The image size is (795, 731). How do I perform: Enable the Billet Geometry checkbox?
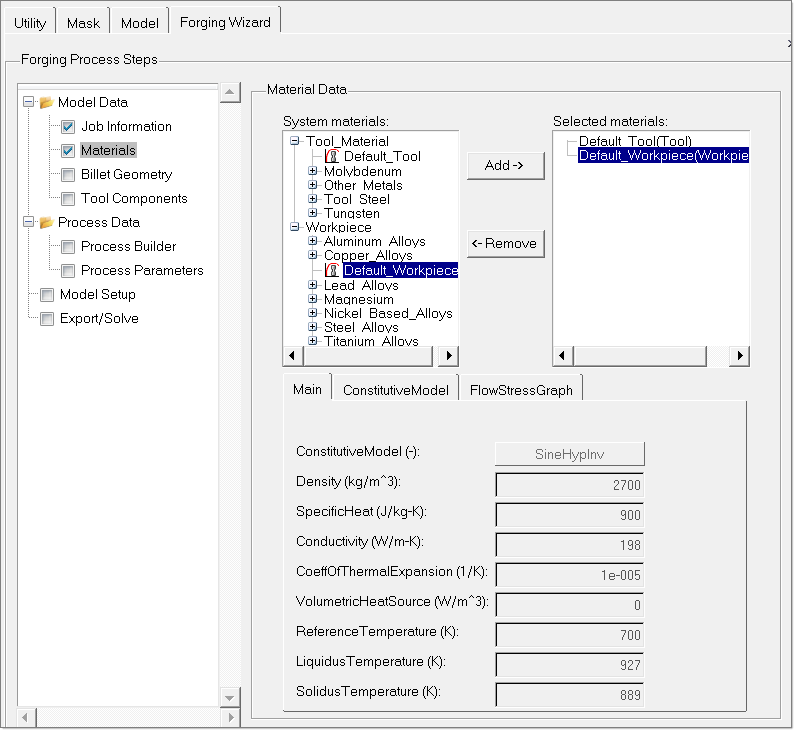(68, 175)
